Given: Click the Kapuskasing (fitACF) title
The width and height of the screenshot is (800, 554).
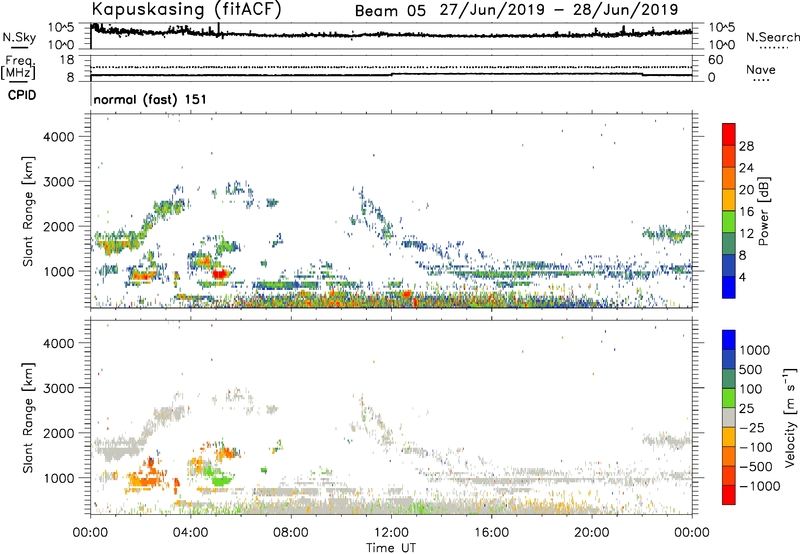Looking at the screenshot, I should tap(186, 9).
